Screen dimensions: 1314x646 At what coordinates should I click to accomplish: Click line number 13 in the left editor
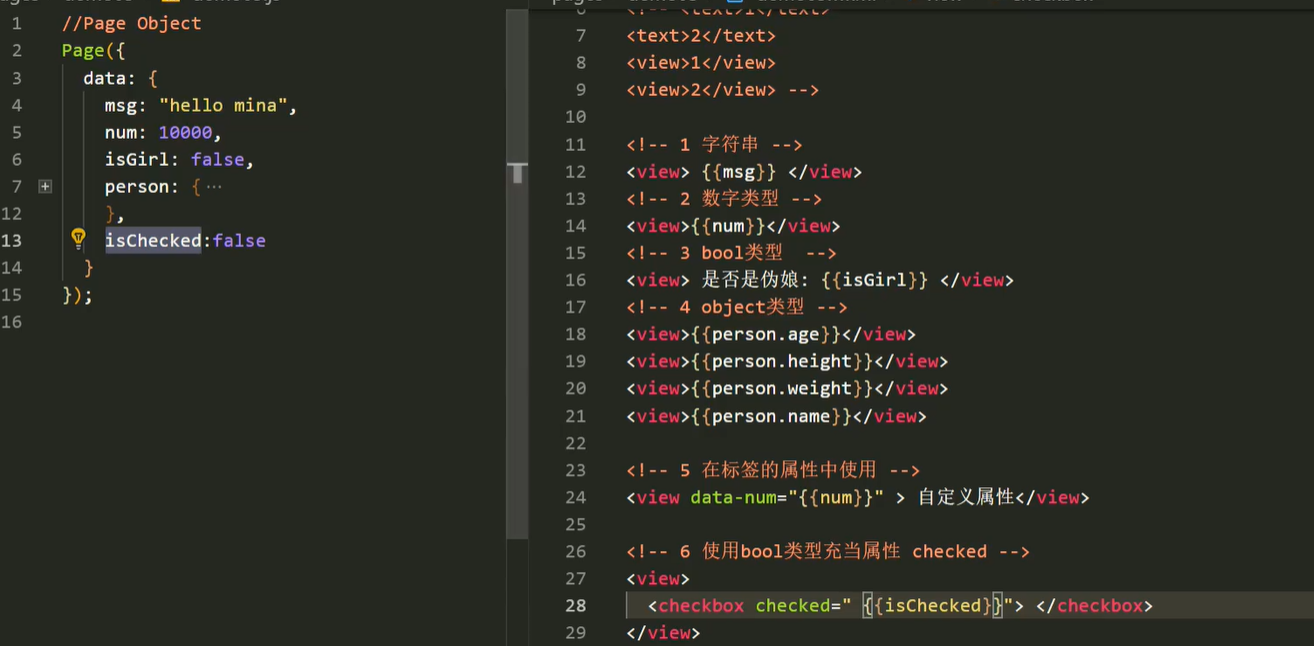point(12,240)
